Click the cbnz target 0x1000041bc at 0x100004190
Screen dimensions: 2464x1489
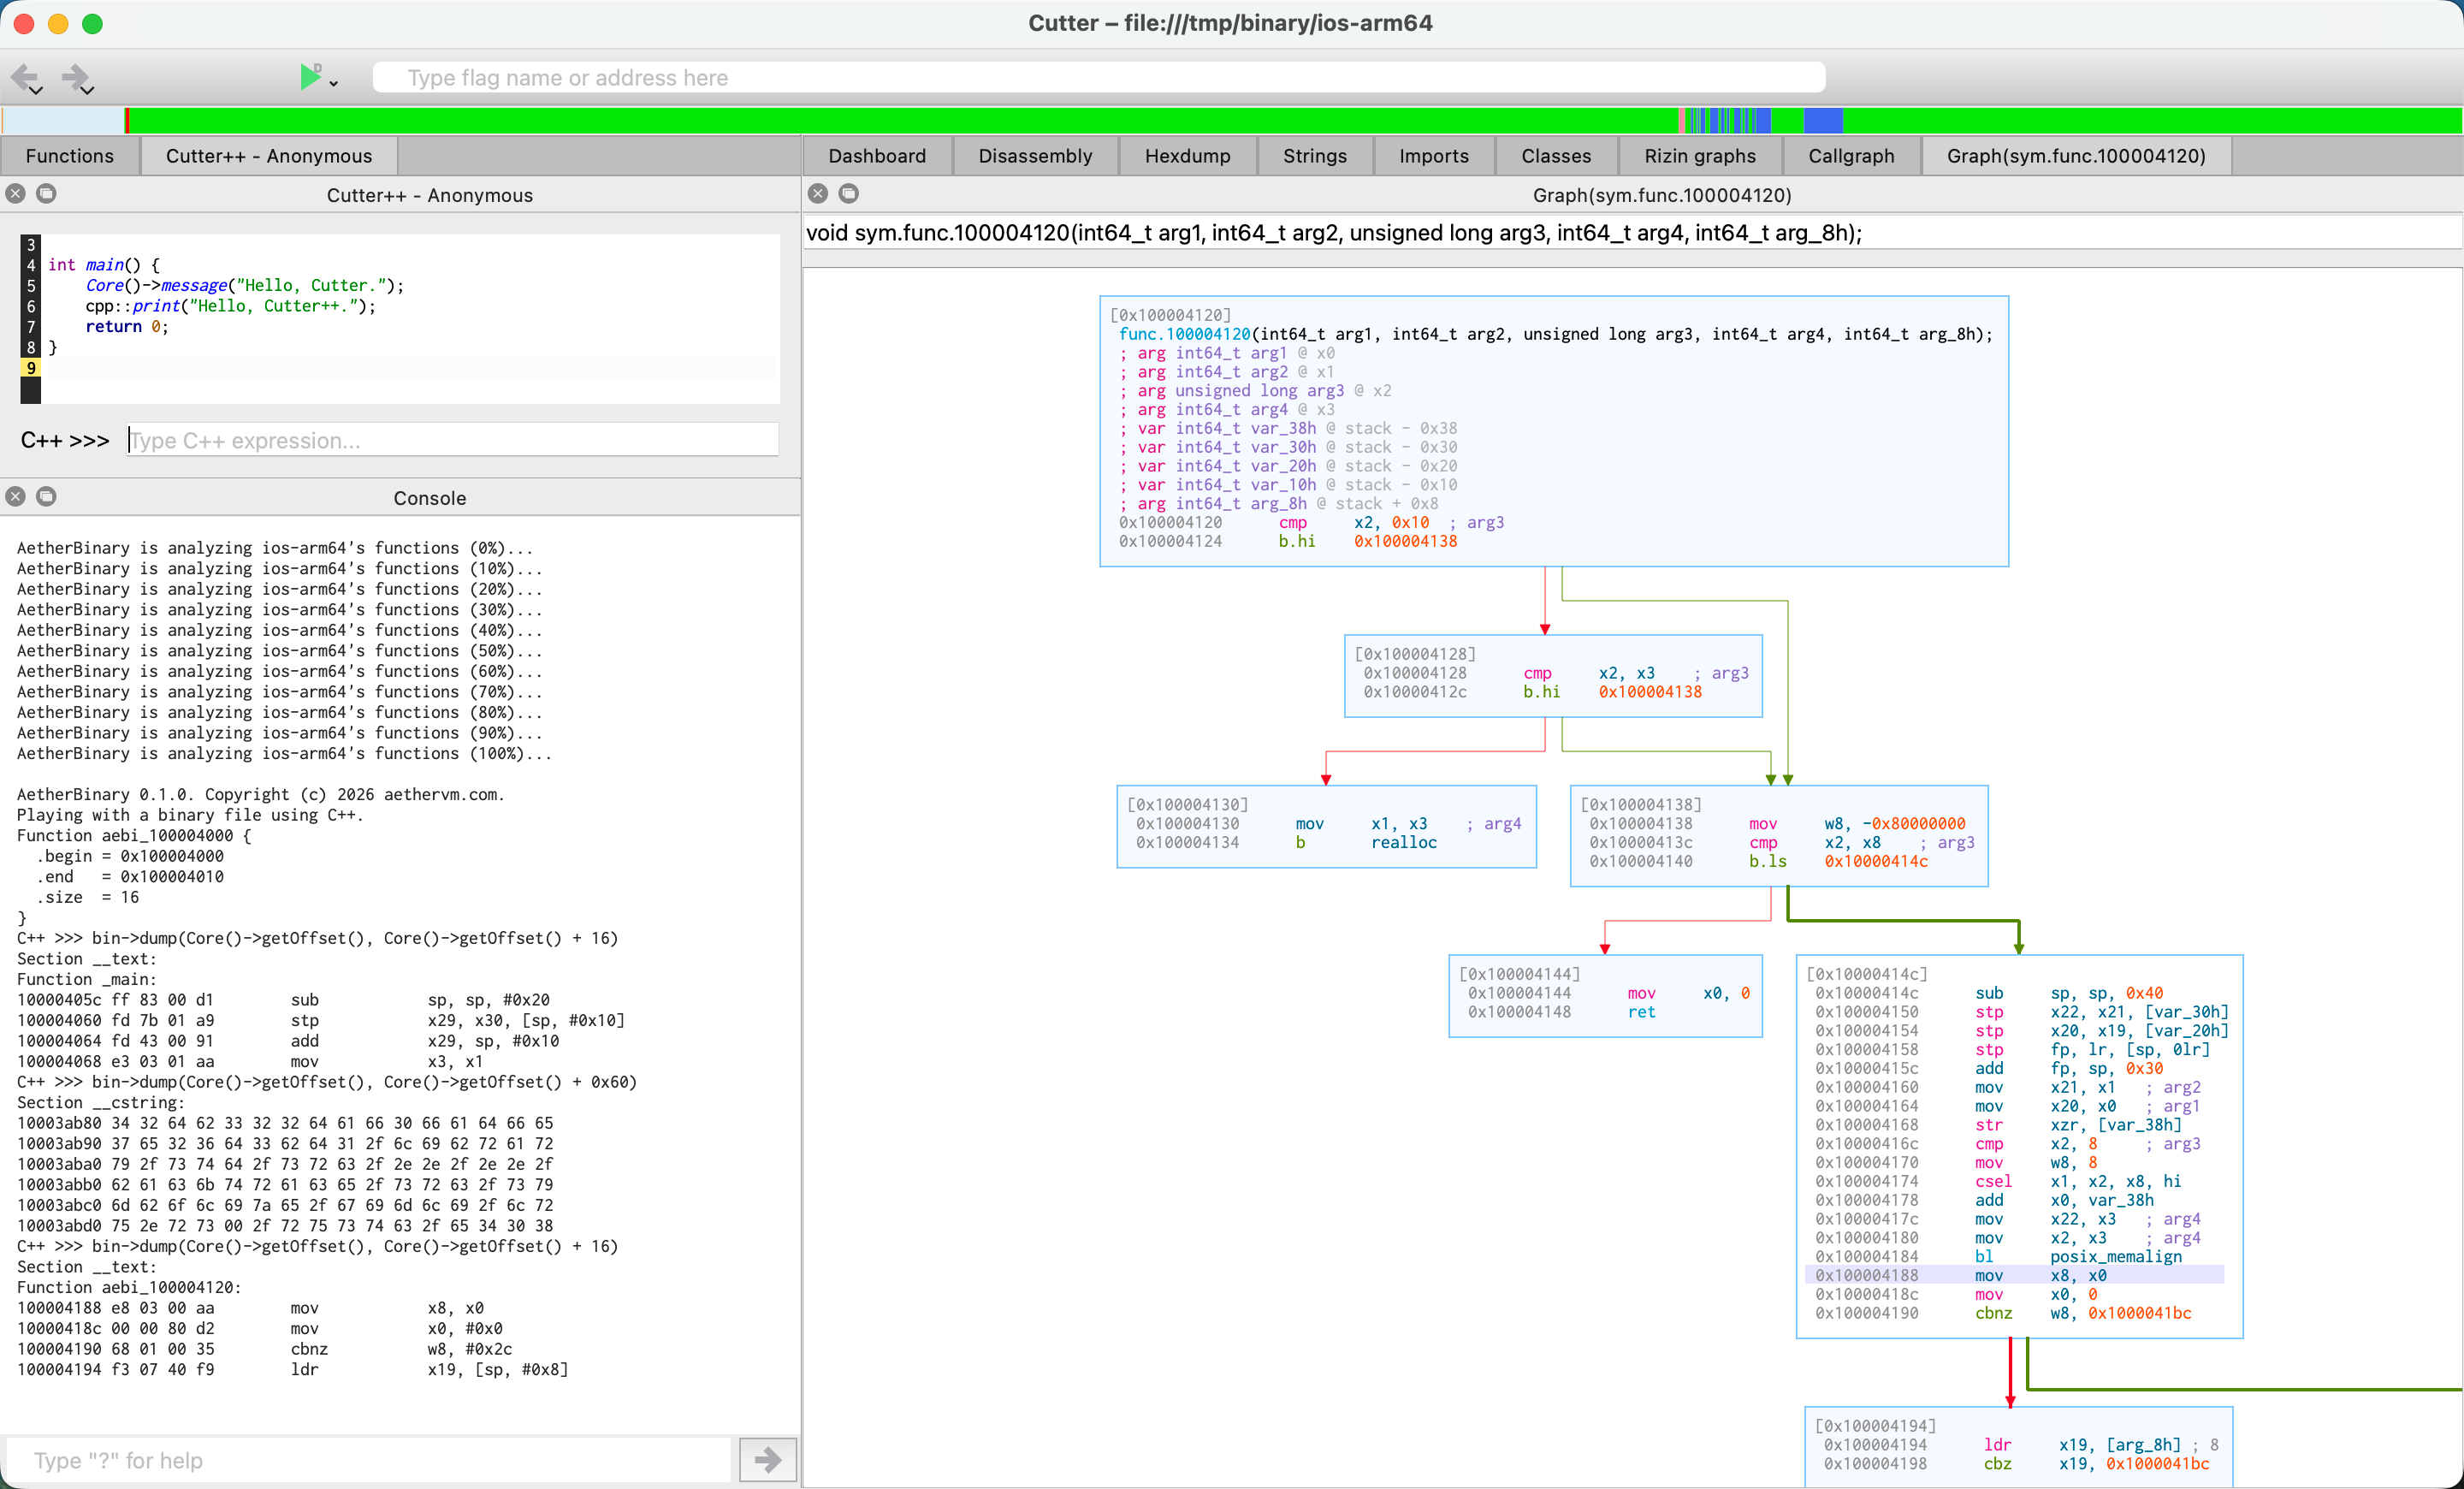(x=2139, y=1313)
